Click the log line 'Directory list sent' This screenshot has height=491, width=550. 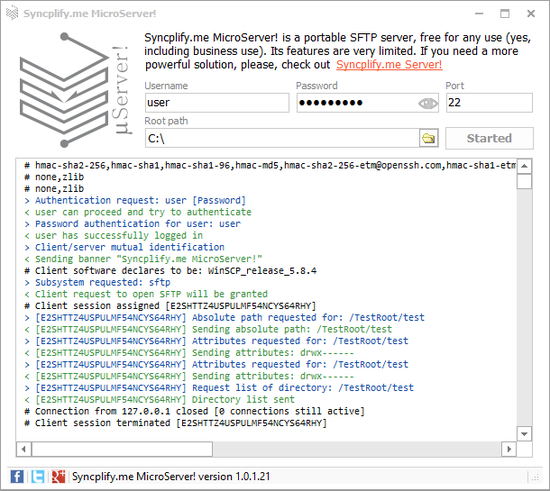(x=160, y=399)
